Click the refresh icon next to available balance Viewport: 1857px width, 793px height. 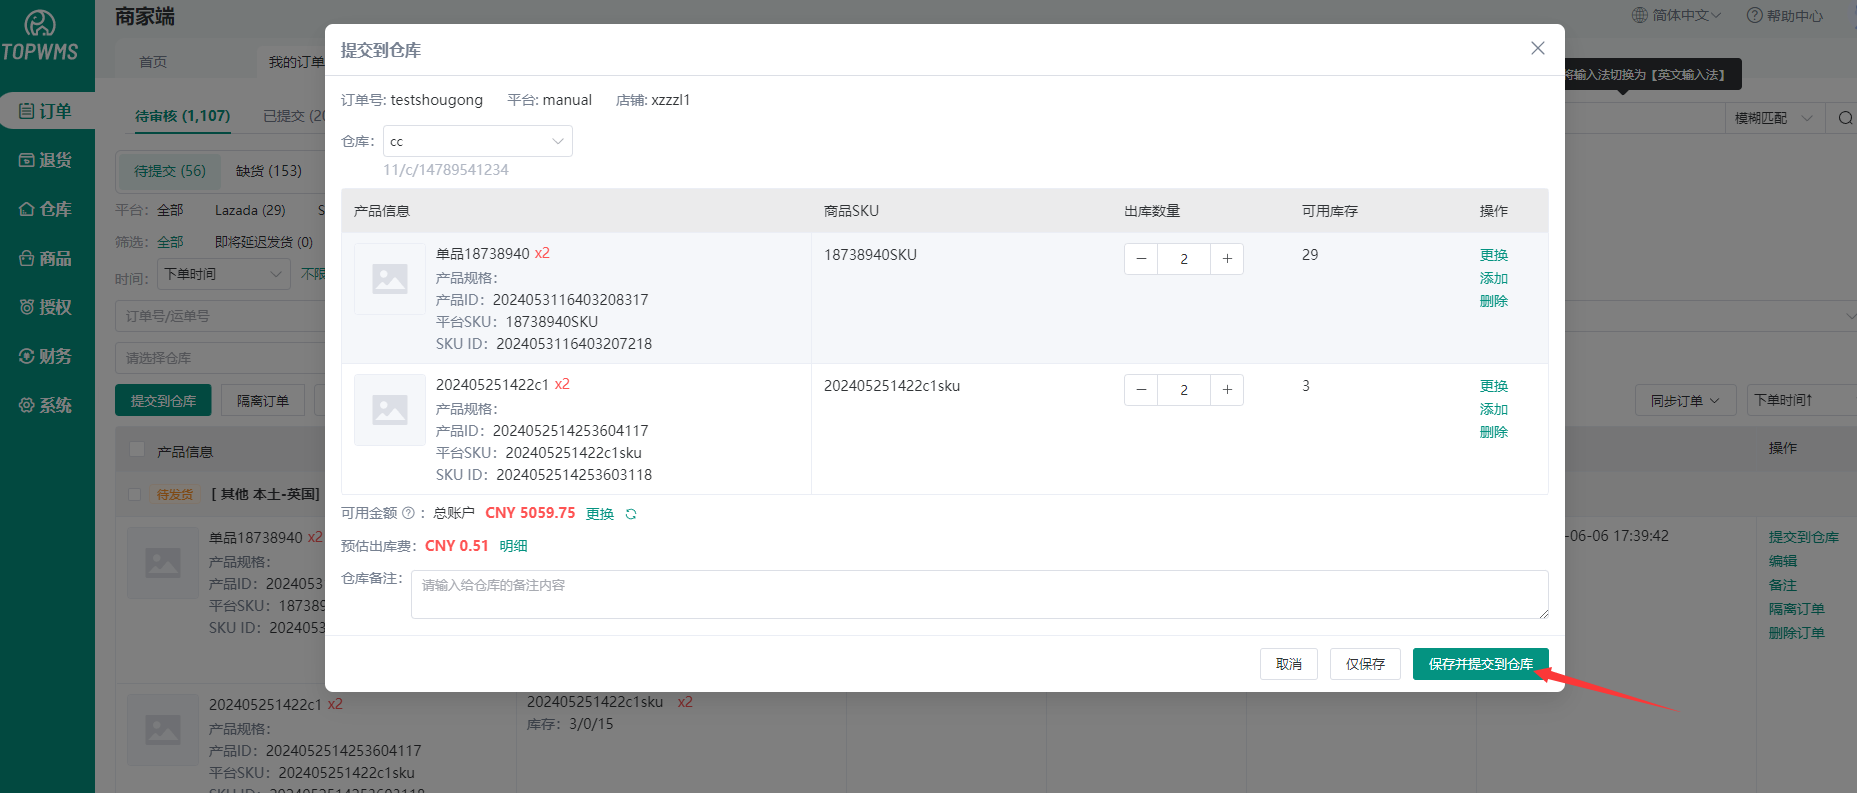click(631, 514)
